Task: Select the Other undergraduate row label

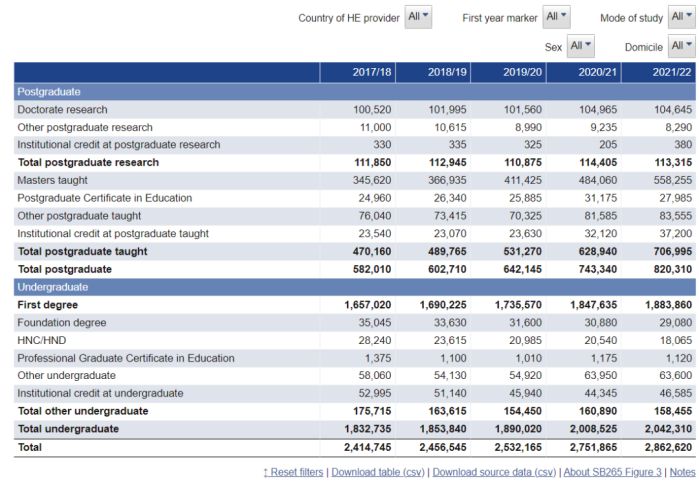Action: tap(66, 375)
